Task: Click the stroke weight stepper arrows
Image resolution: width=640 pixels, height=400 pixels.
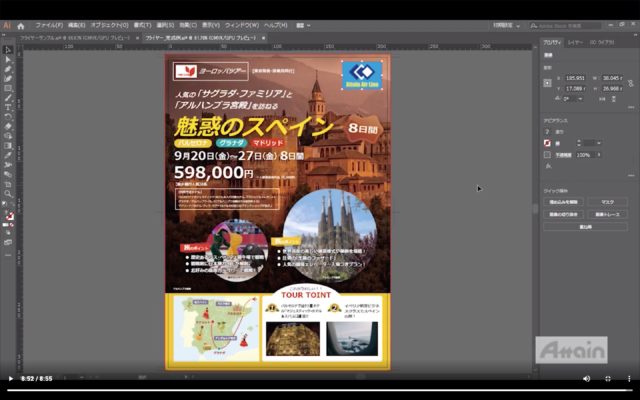Action: (578, 143)
